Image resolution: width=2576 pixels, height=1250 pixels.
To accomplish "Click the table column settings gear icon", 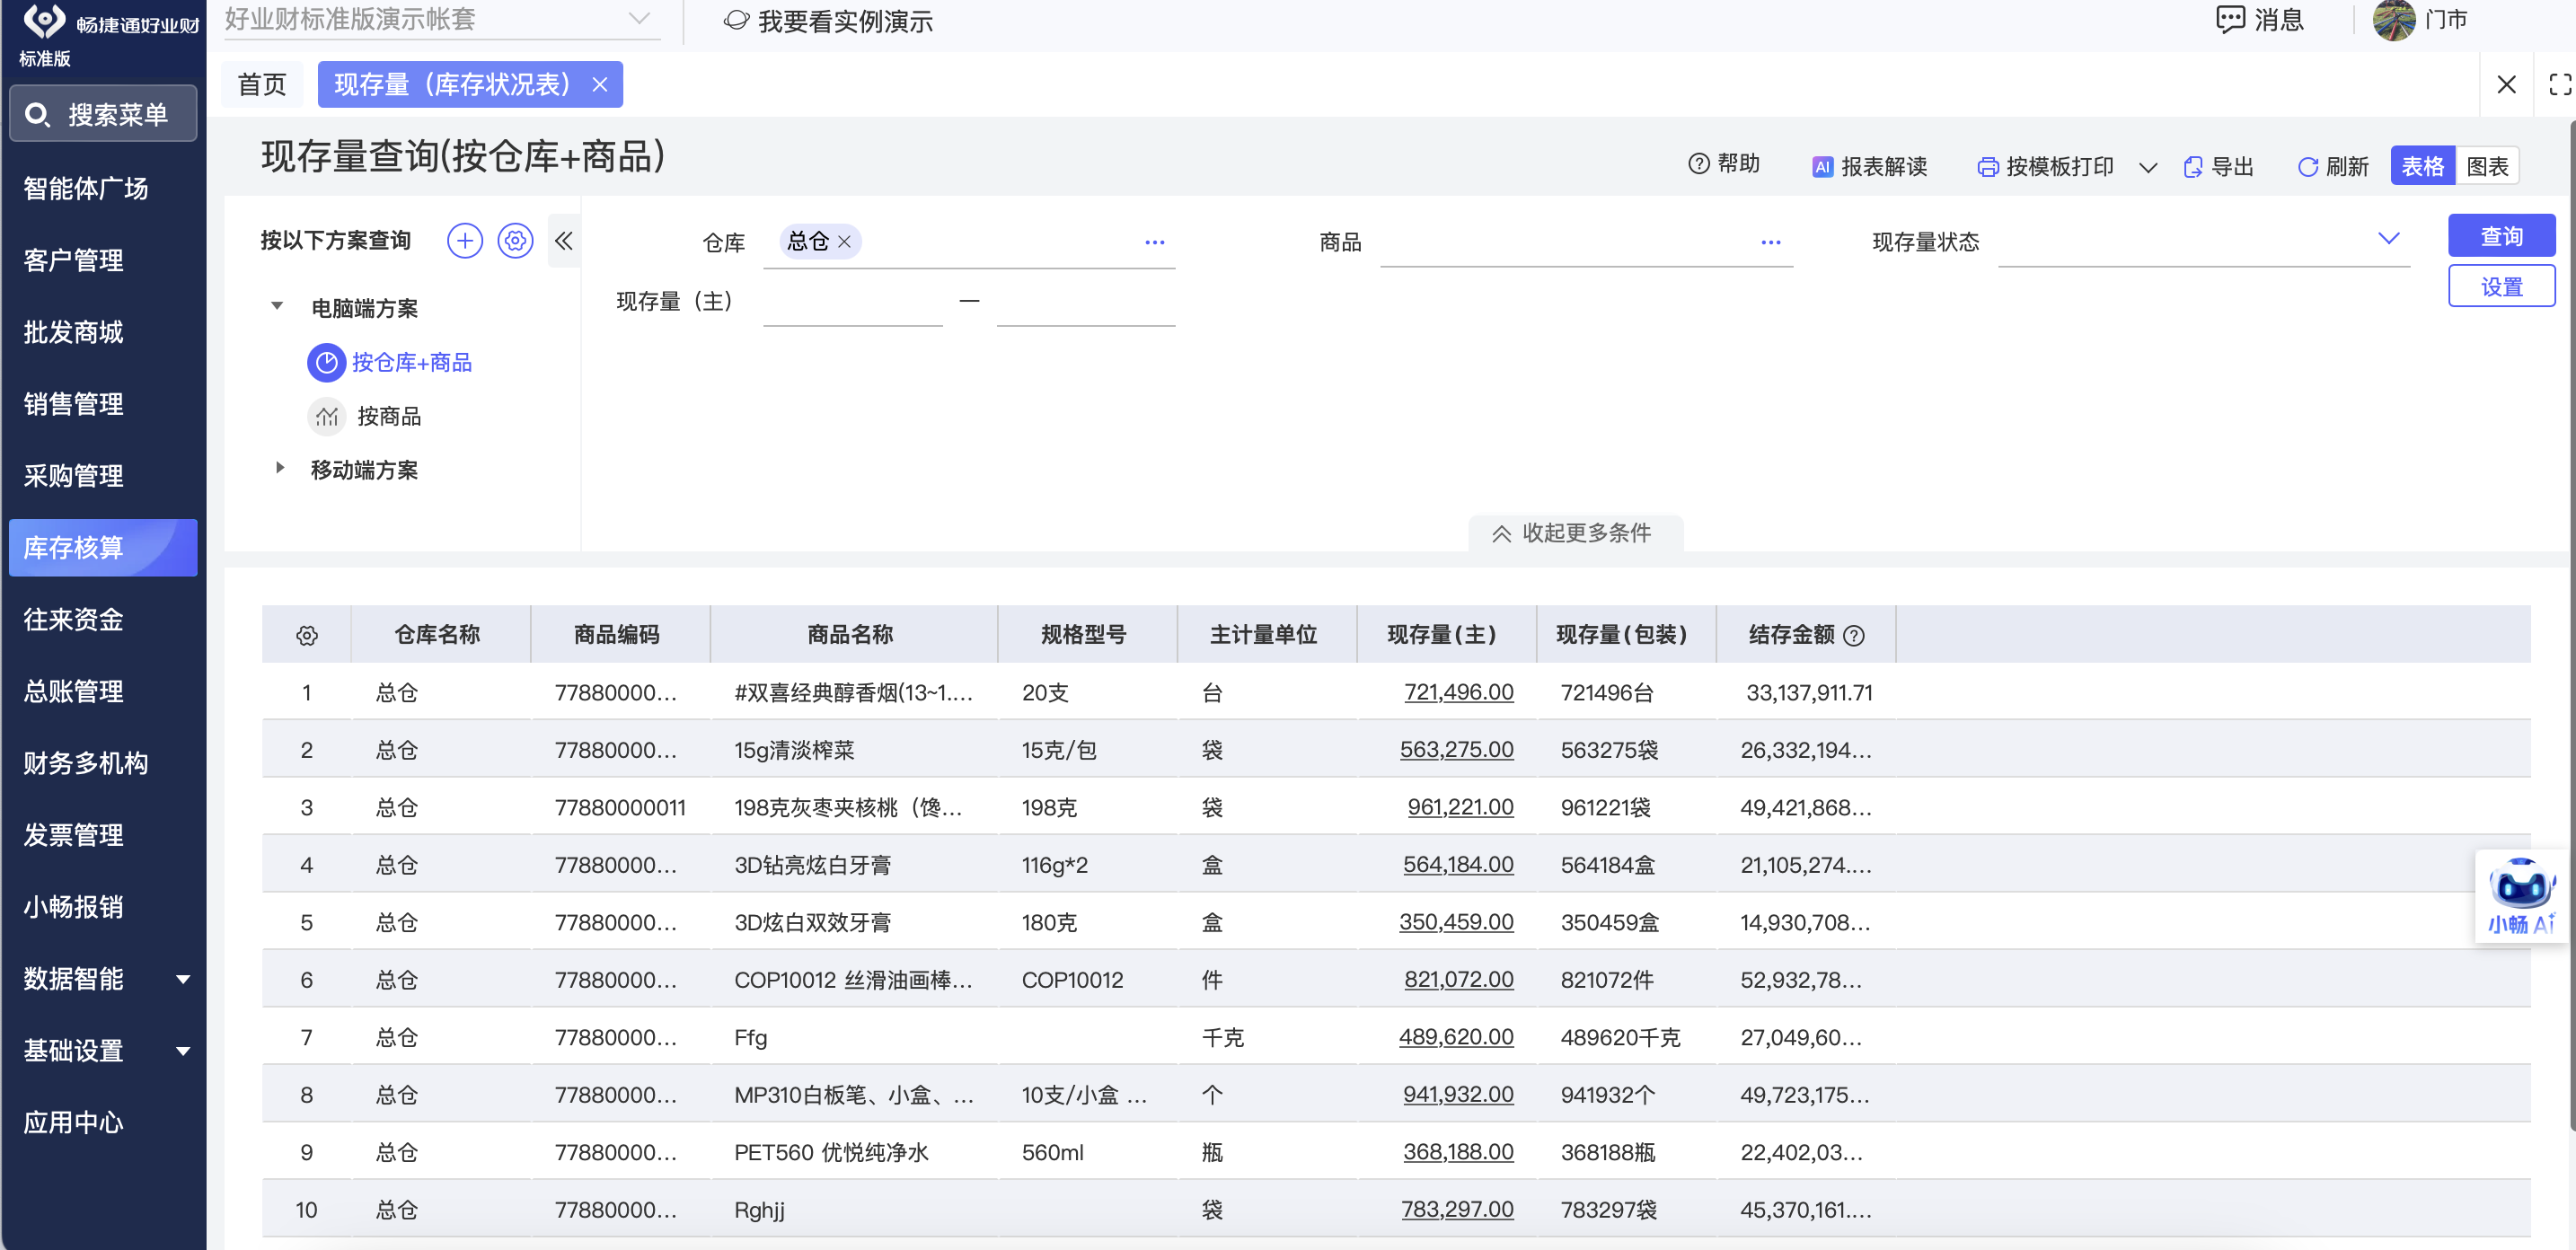I will click(x=307, y=635).
